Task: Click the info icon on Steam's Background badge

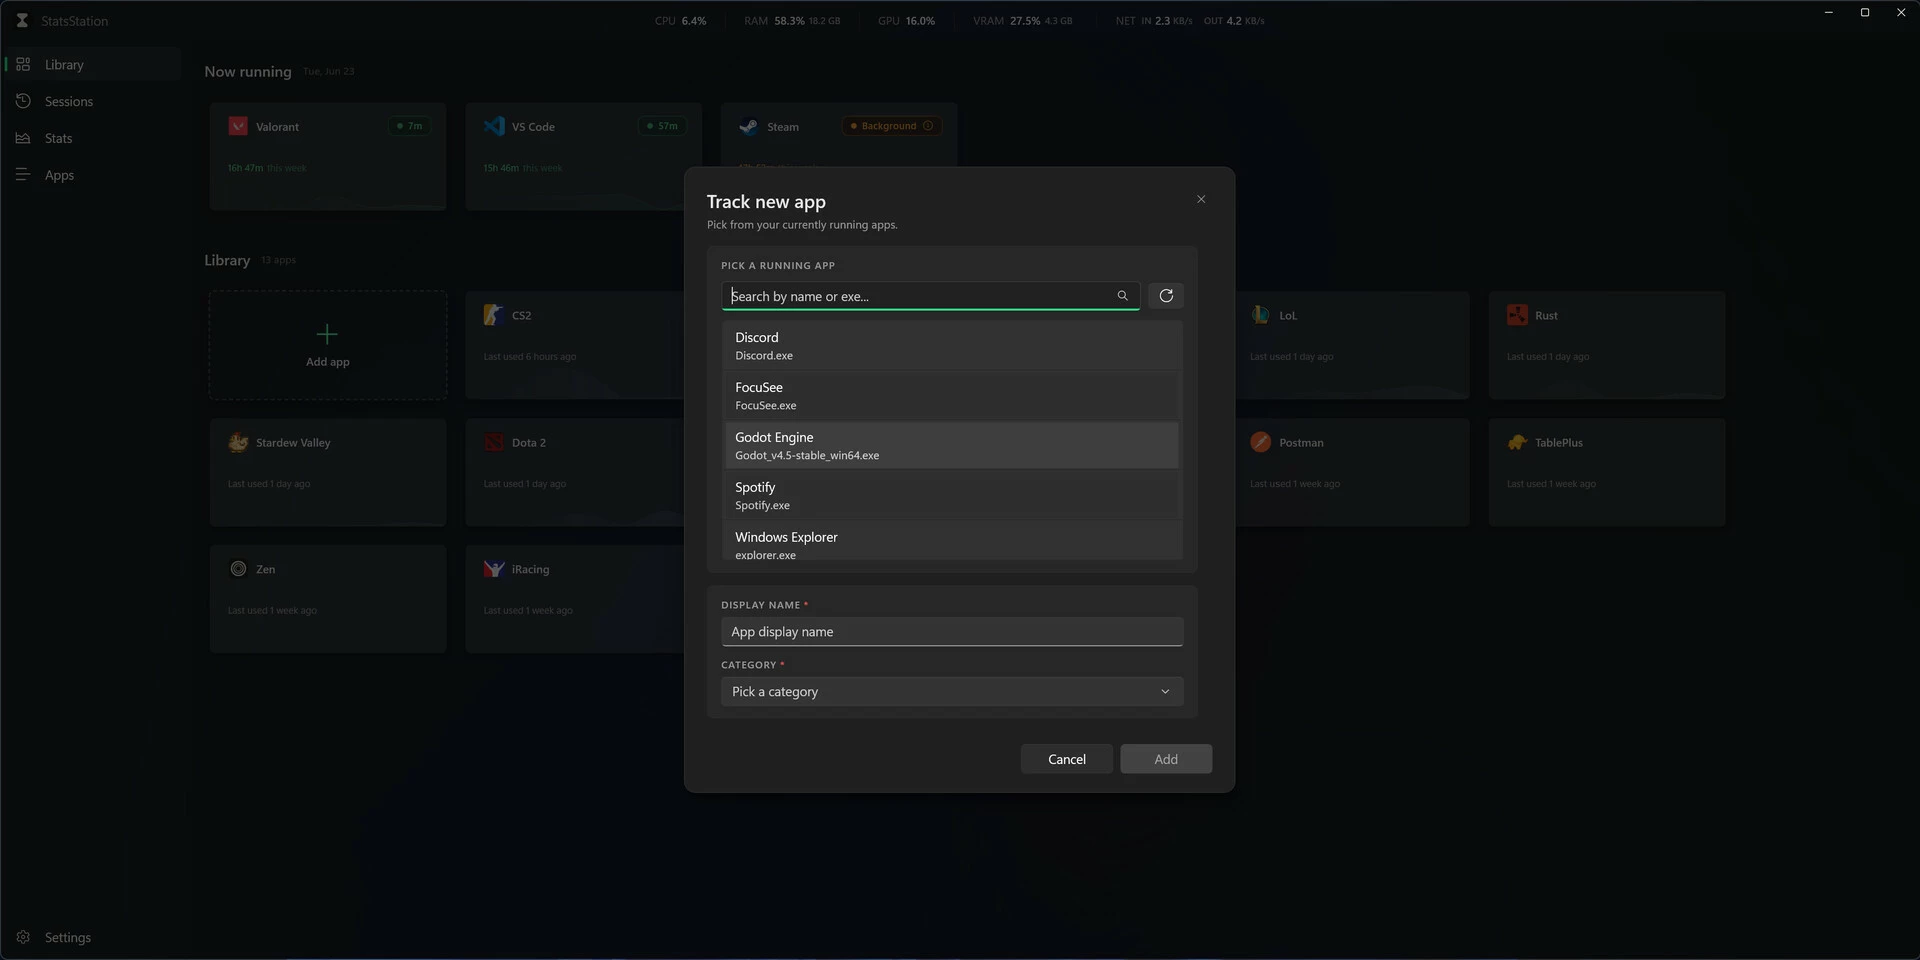Action: click(928, 126)
